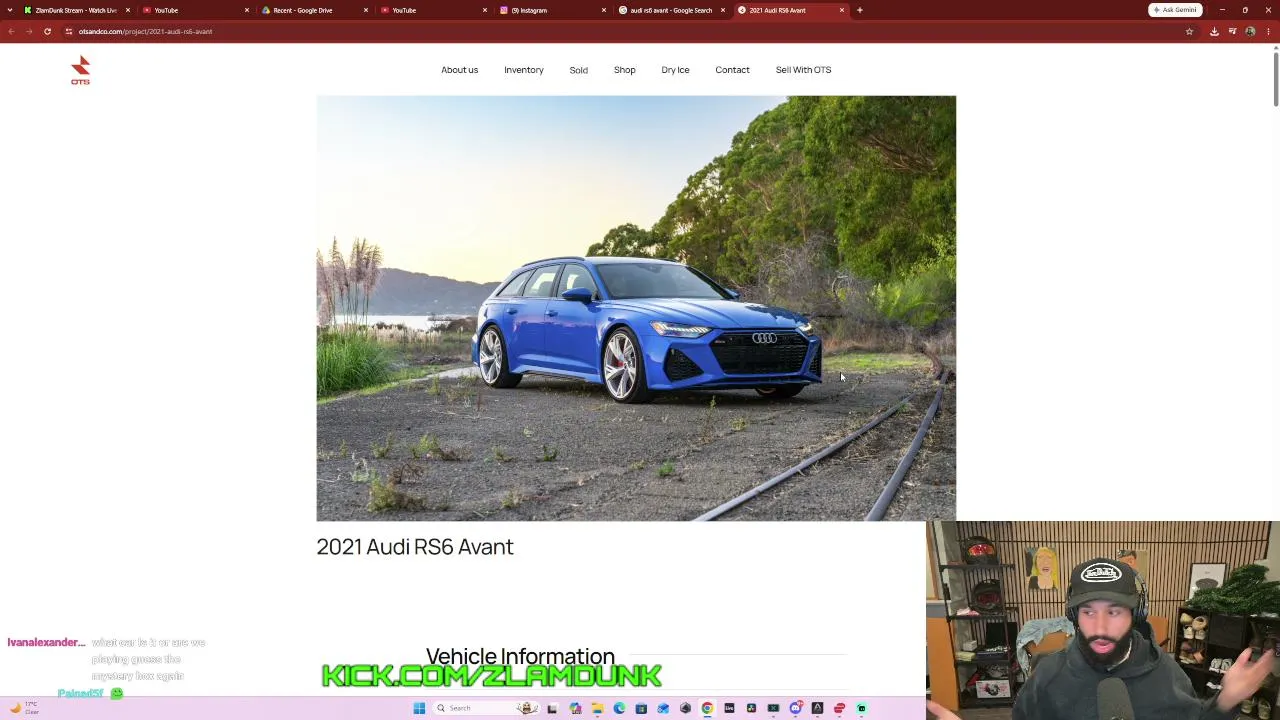Open the Contact page

coord(732,70)
